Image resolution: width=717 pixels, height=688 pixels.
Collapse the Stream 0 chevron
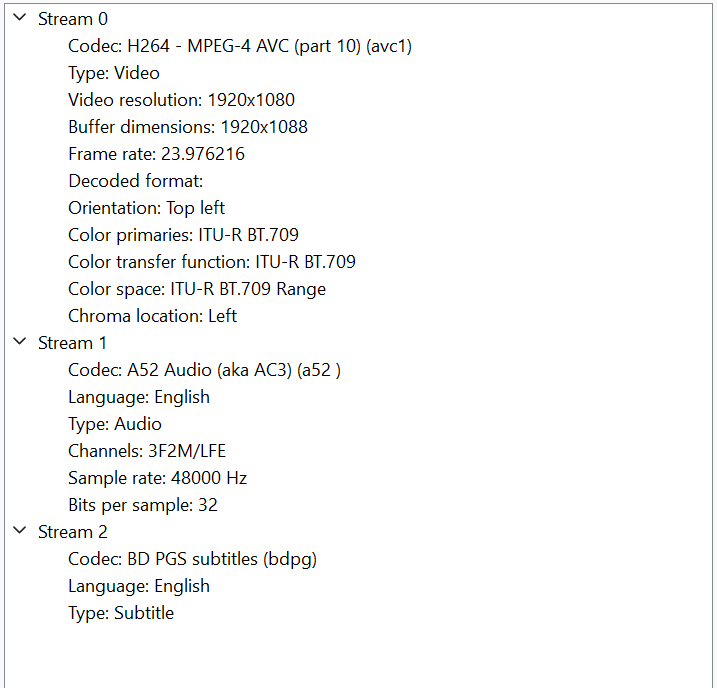pos(20,18)
